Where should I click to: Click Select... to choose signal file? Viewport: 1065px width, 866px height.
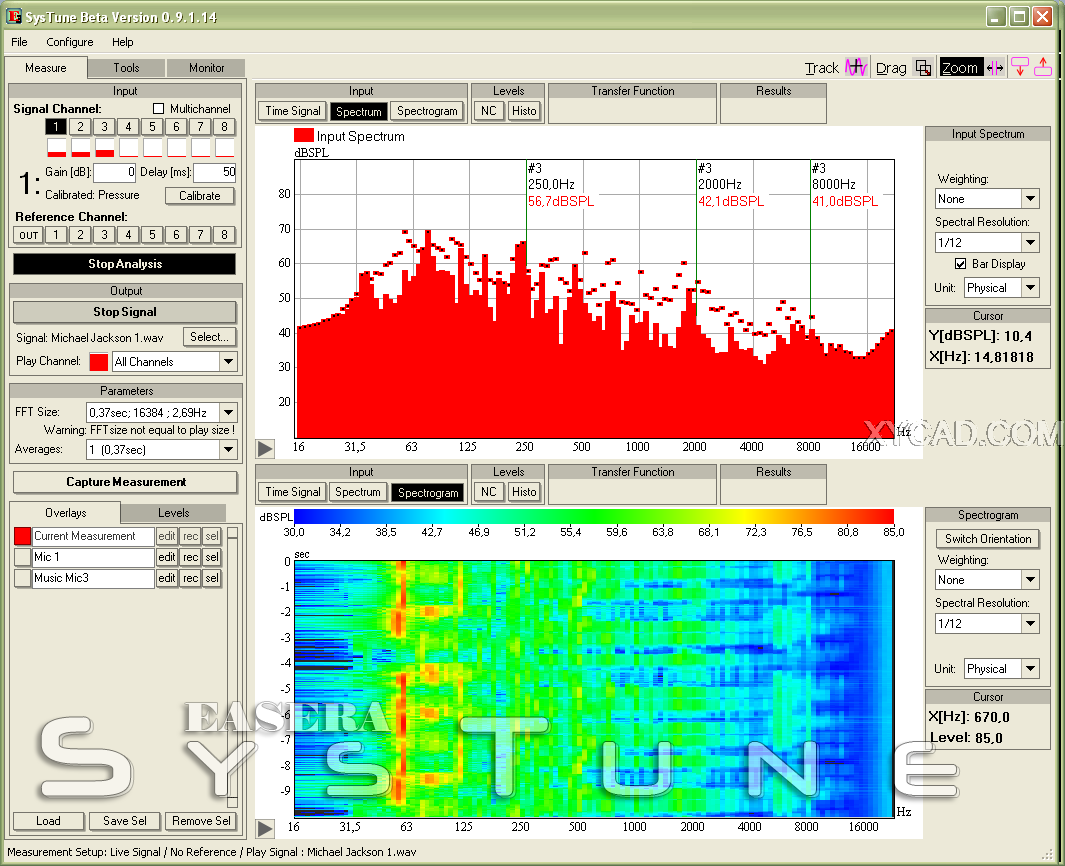pyautogui.click(x=209, y=337)
